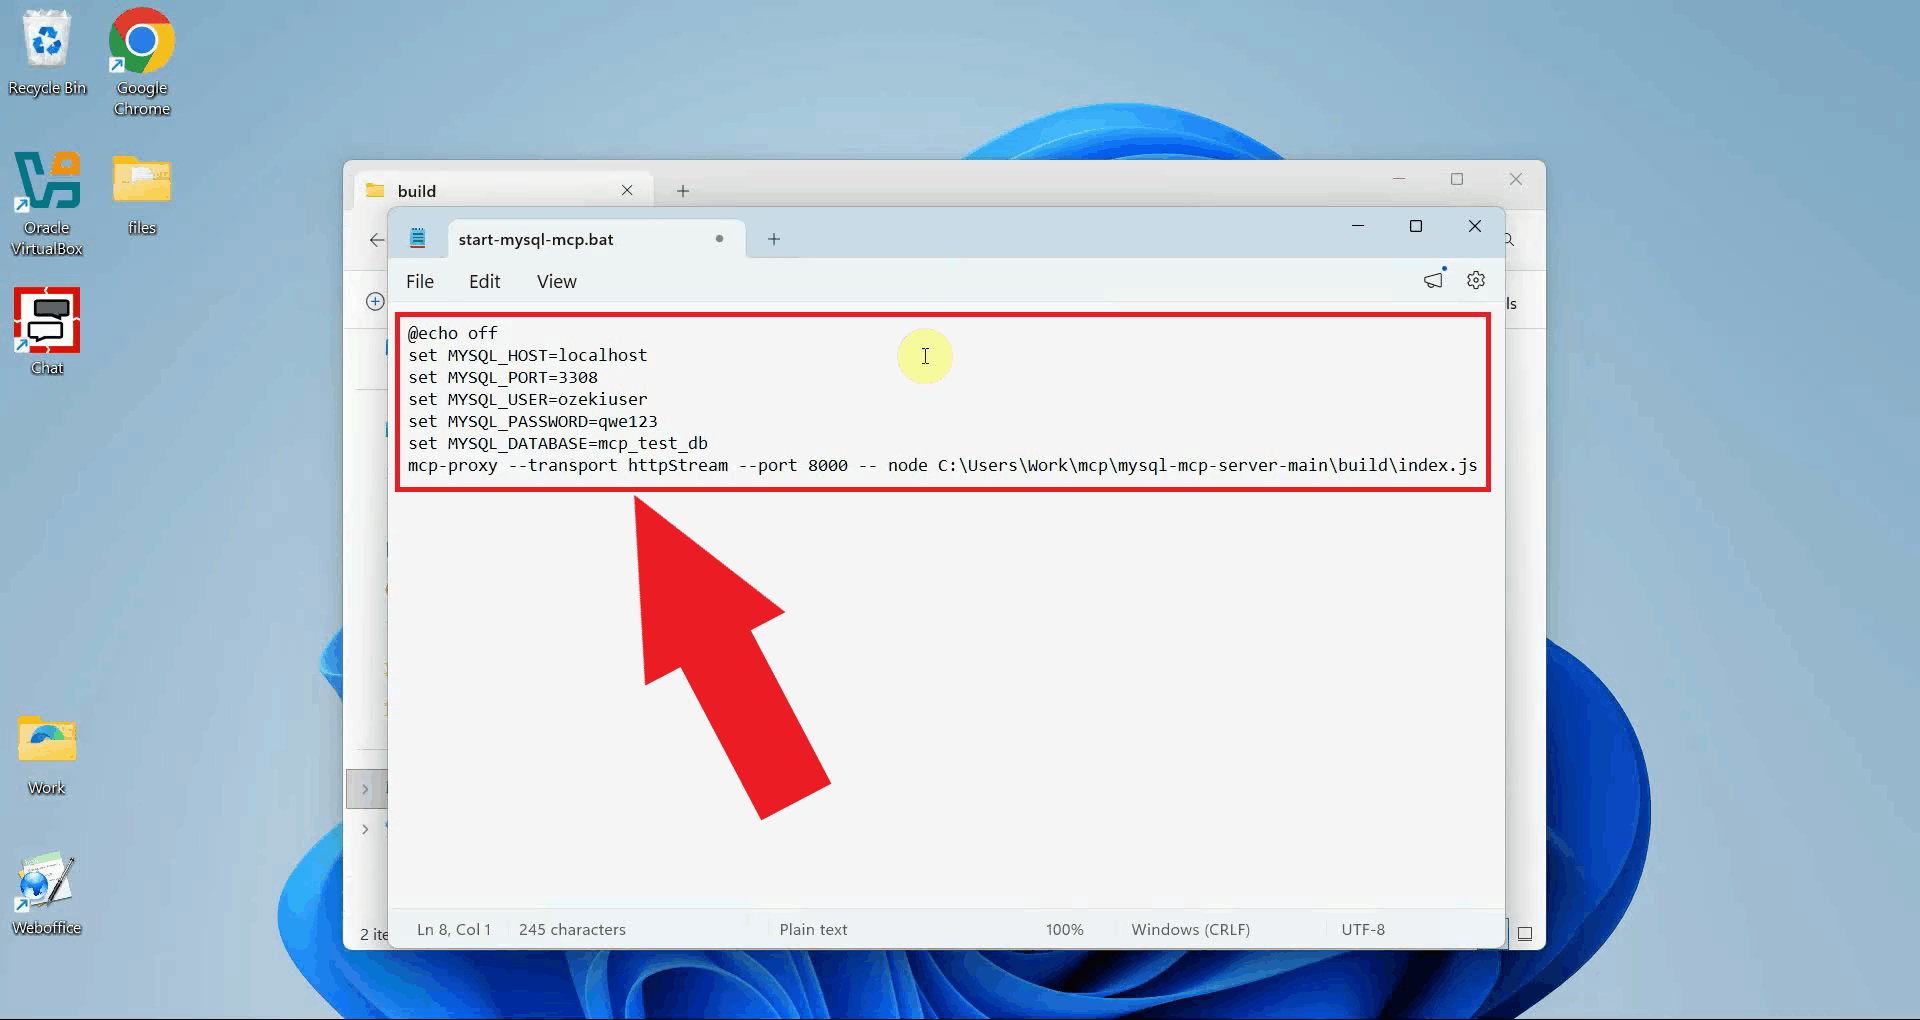Launch the Weboffice desktop shortcut
1920x1020 pixels.
click(x=47, y=893)
